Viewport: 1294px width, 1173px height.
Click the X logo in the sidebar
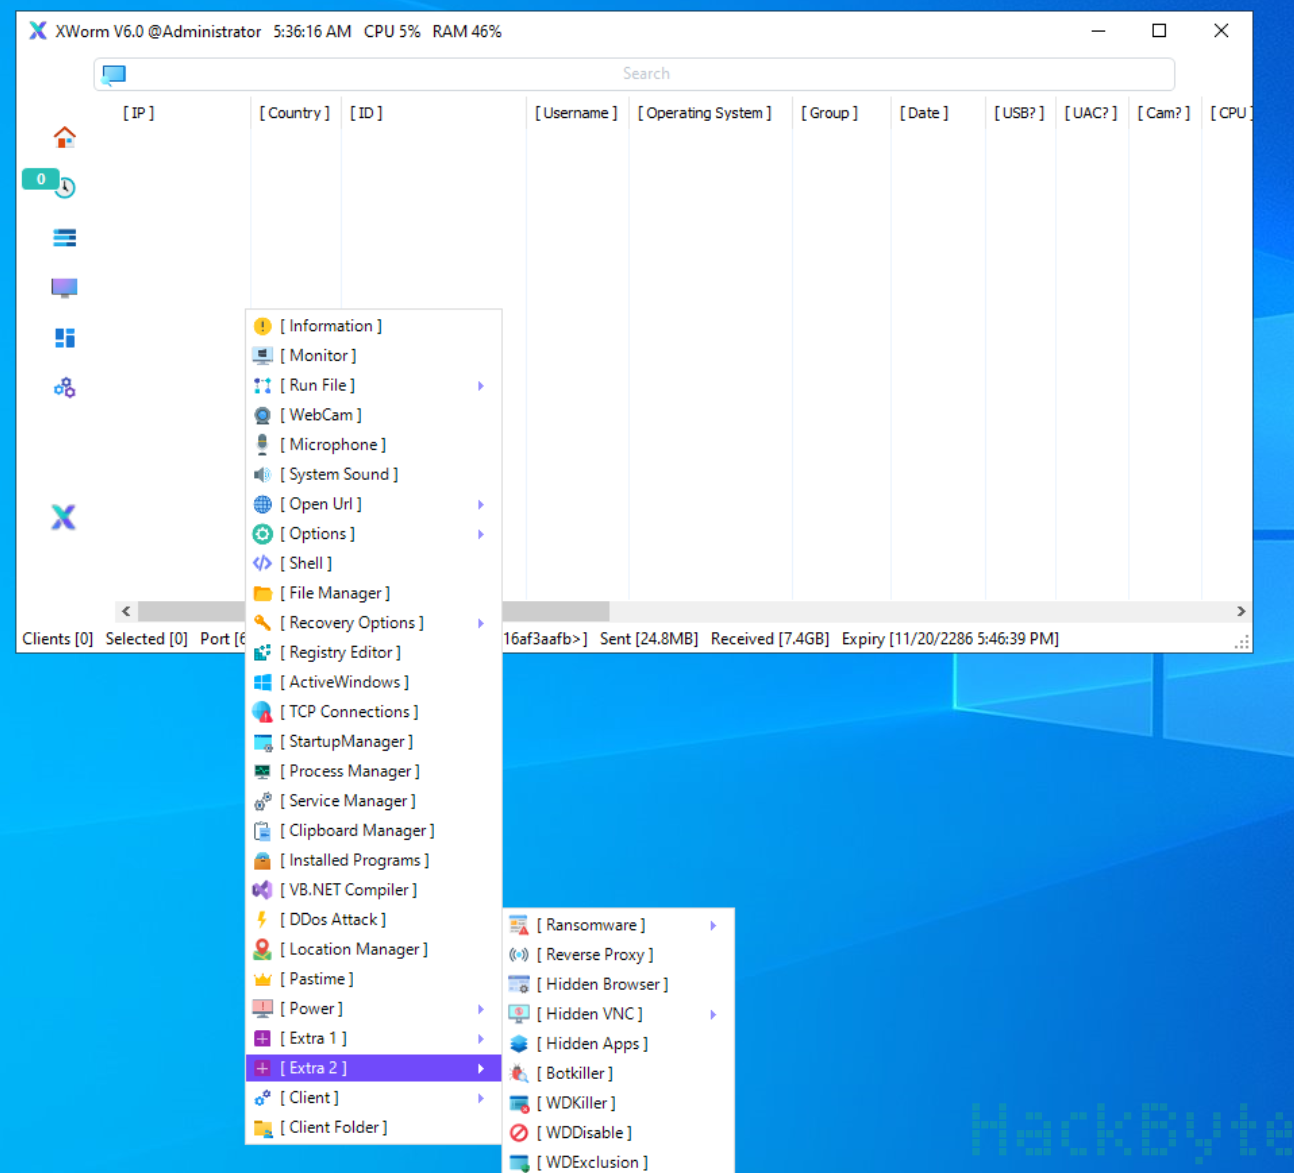pos(64,517)
